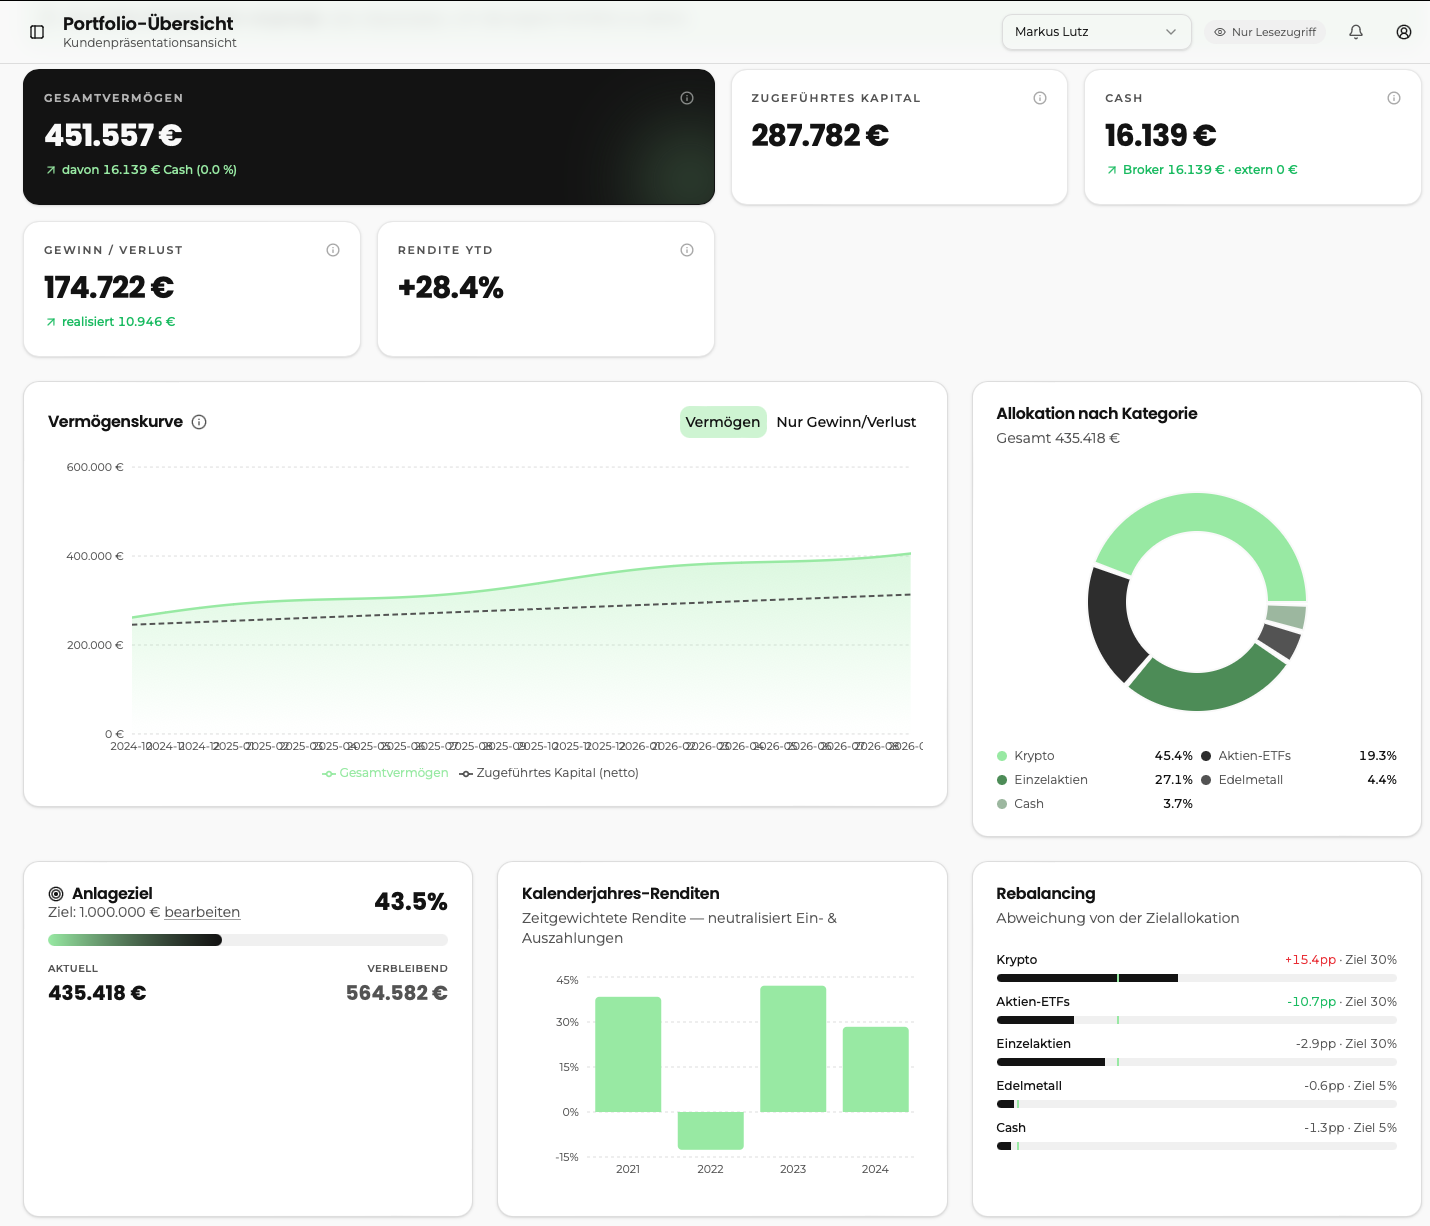The width and height of the screenshot is (1430, 1226).
Task: Click info icon on Rendite YTD card
Action: (x=687, y=250)
